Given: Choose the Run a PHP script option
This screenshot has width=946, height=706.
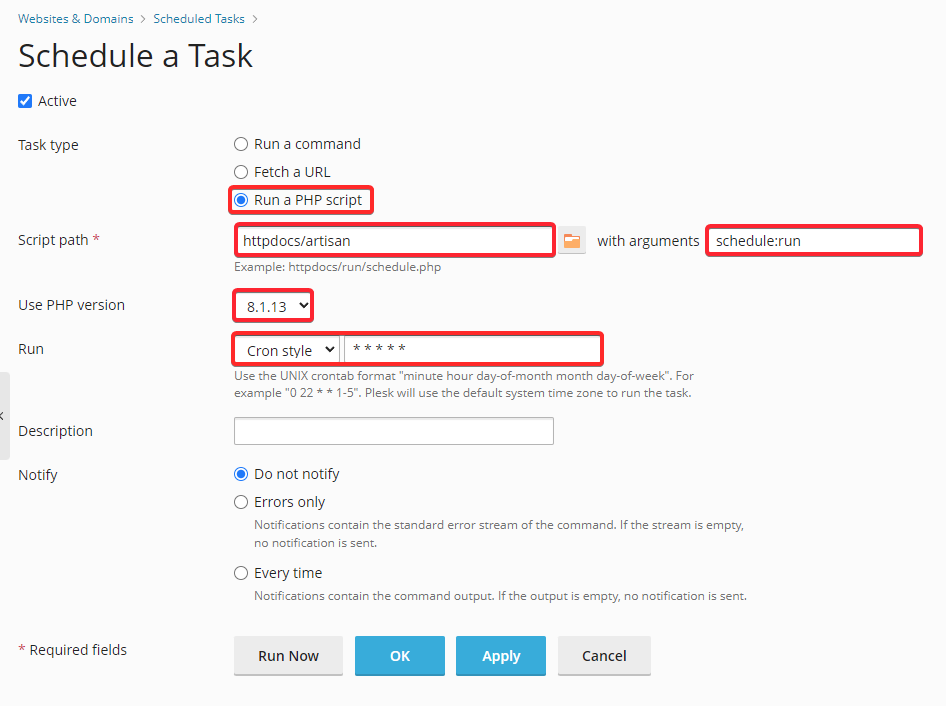Looking at the screenshot, I should pyautogui.click(x=241, y=200).
